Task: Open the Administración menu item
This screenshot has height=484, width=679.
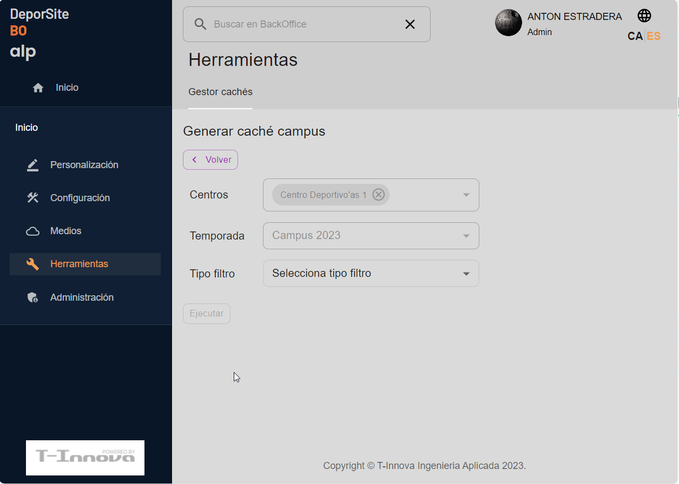Action: click(x=85, y=297)
